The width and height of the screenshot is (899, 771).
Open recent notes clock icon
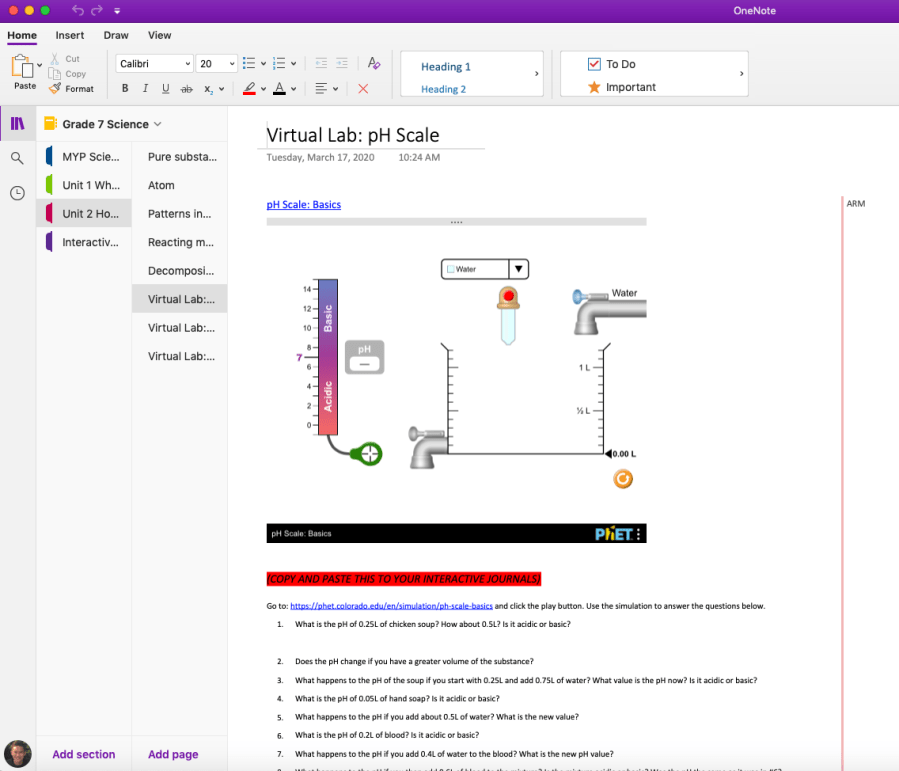click(x=17, y=193)
